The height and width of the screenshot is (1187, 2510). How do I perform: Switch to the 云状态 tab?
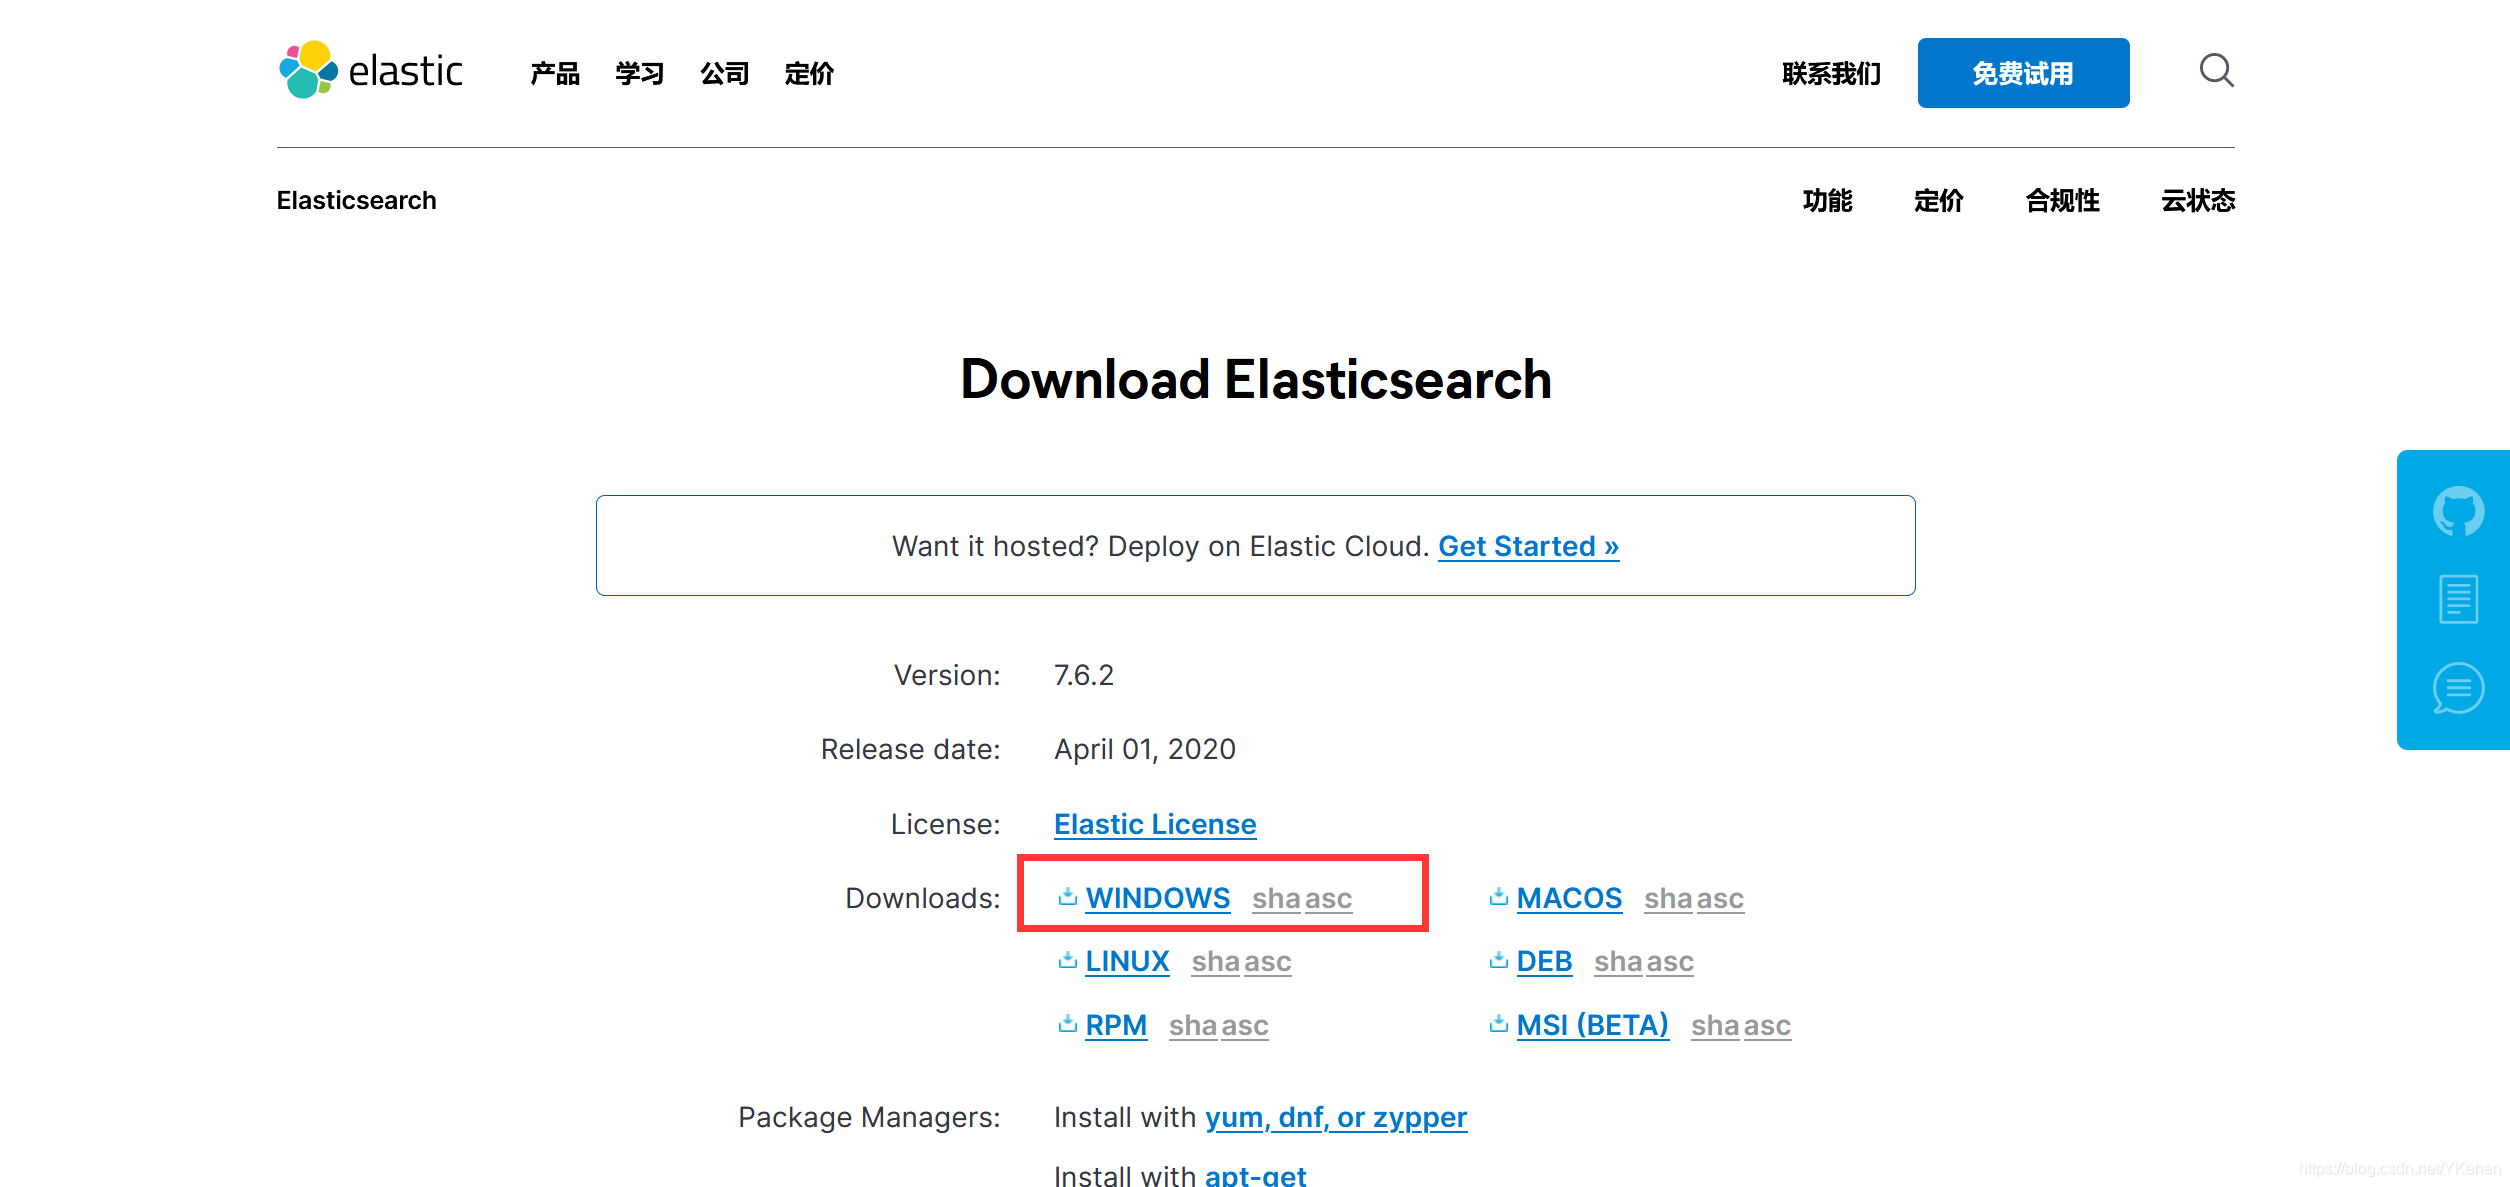[2198, 200]
